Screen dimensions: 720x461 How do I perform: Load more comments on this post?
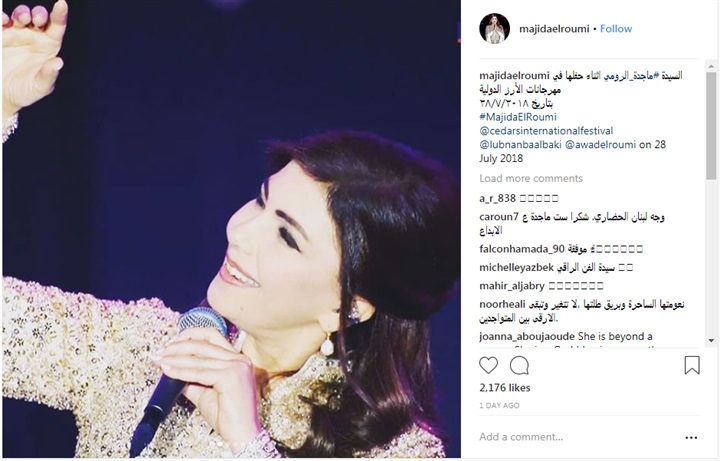click(531, 178)
